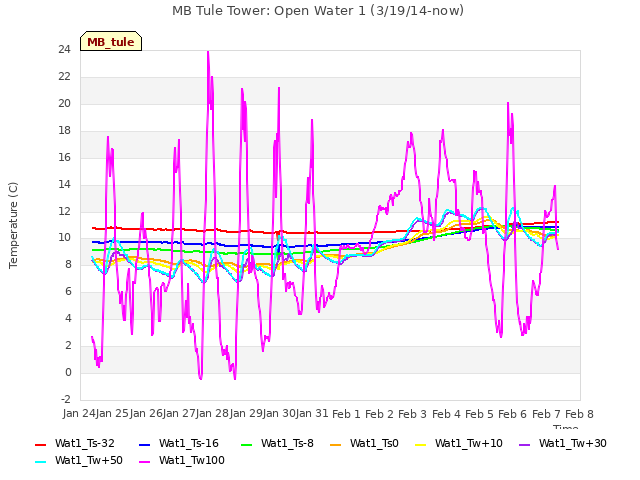Viewport: 640px width, 480px height.
Task: Toggle the Wat1_Tw+50 legend entry
Action: [x=79, y=461]
